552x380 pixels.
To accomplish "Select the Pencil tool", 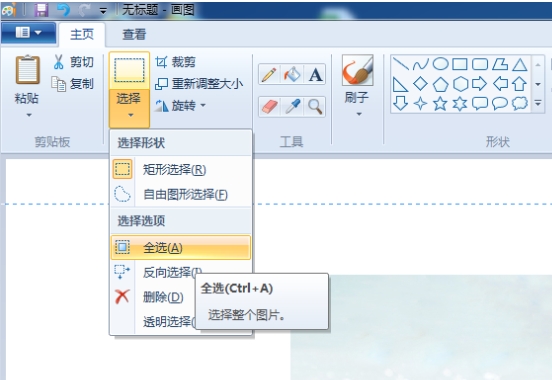I will (269, 74).
